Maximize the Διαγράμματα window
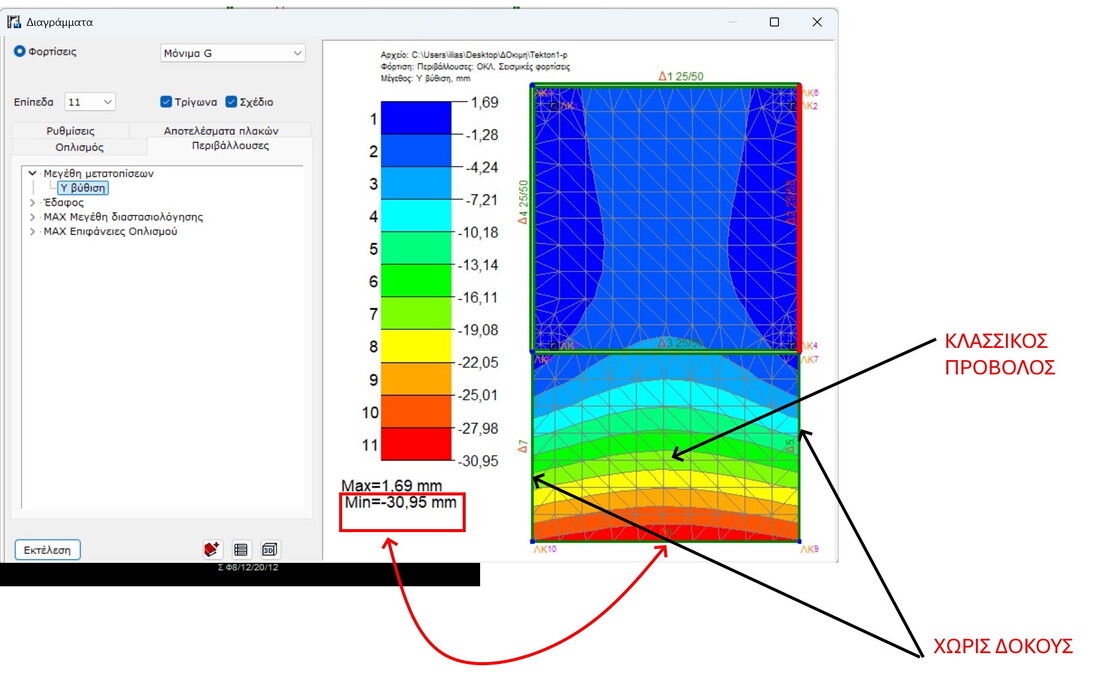Screen dimensions: 1100x679 tap(774, 22)
